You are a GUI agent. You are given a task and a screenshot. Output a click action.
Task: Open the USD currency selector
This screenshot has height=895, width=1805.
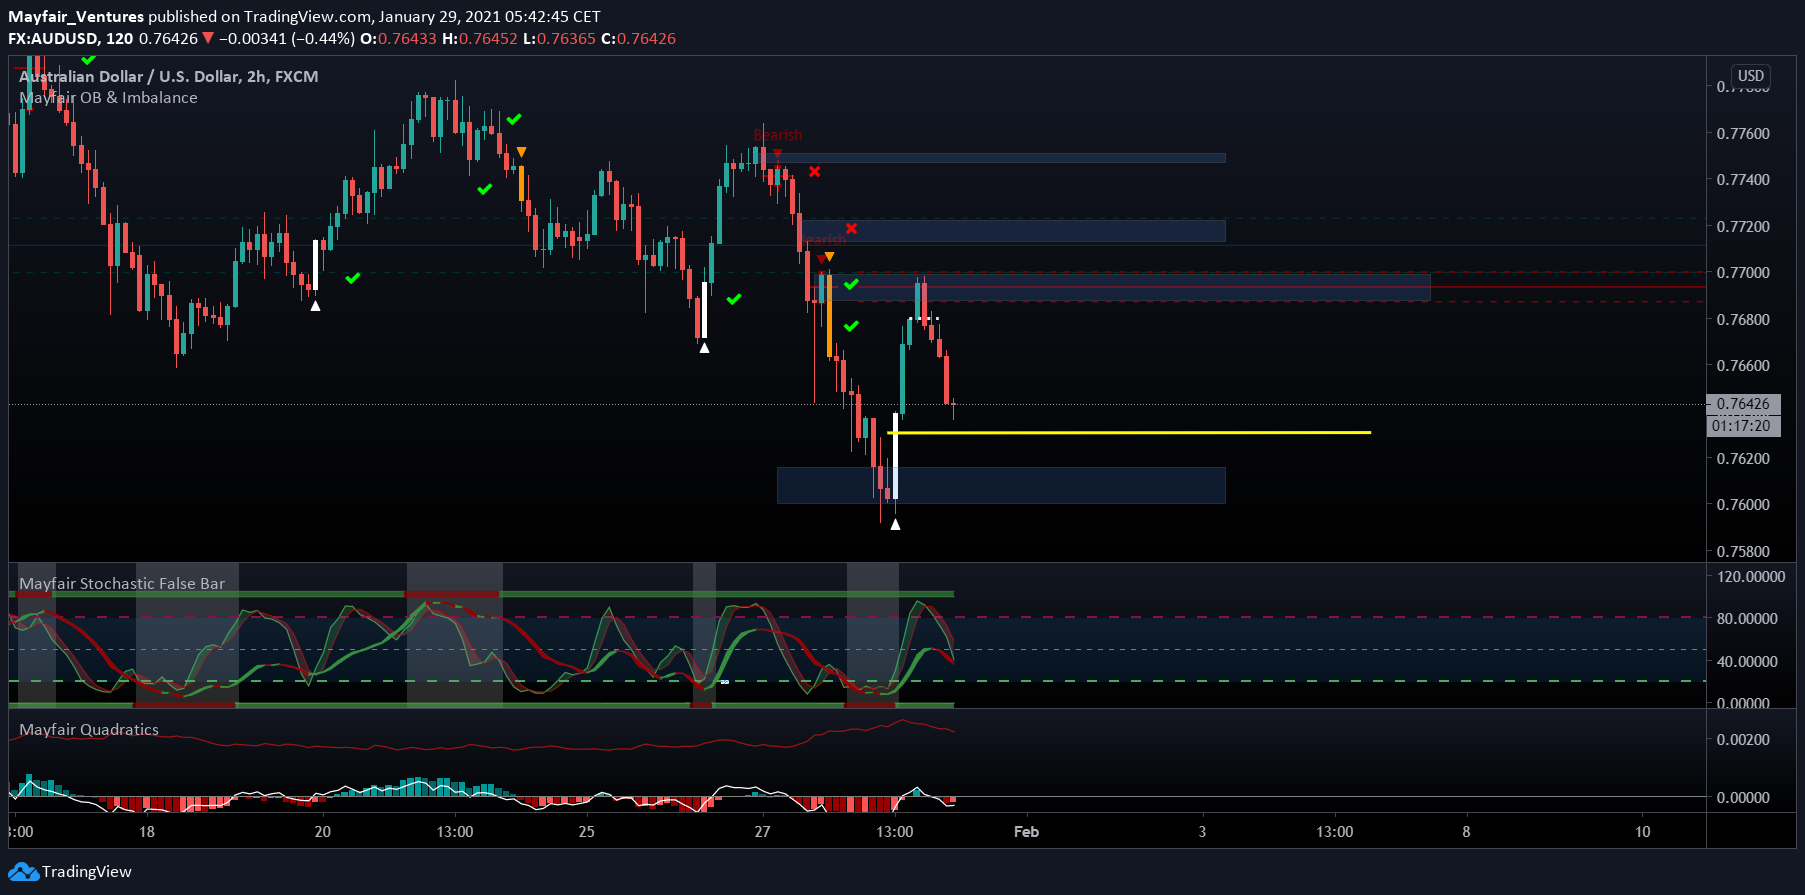click(1751, 76)
